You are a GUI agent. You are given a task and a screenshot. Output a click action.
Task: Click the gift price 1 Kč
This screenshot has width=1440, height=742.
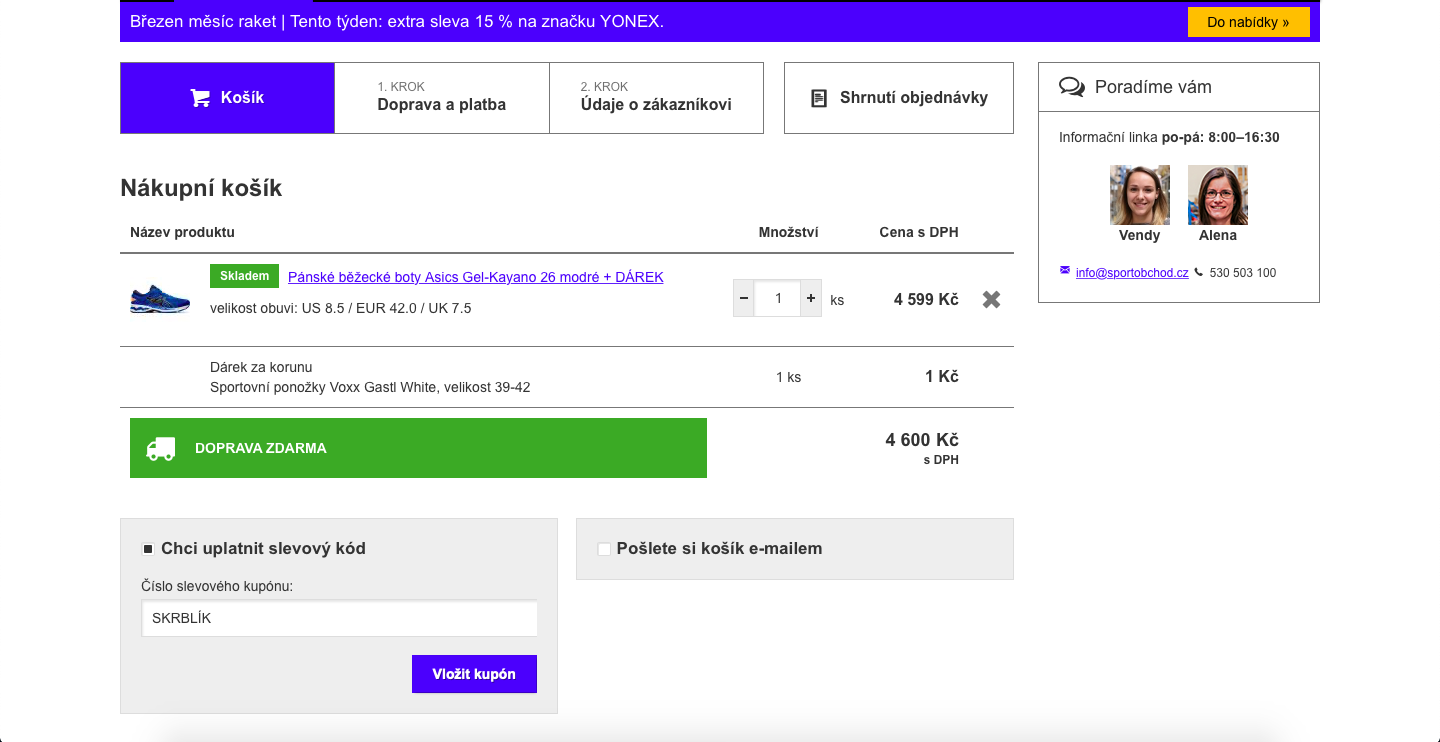[942, 377]
